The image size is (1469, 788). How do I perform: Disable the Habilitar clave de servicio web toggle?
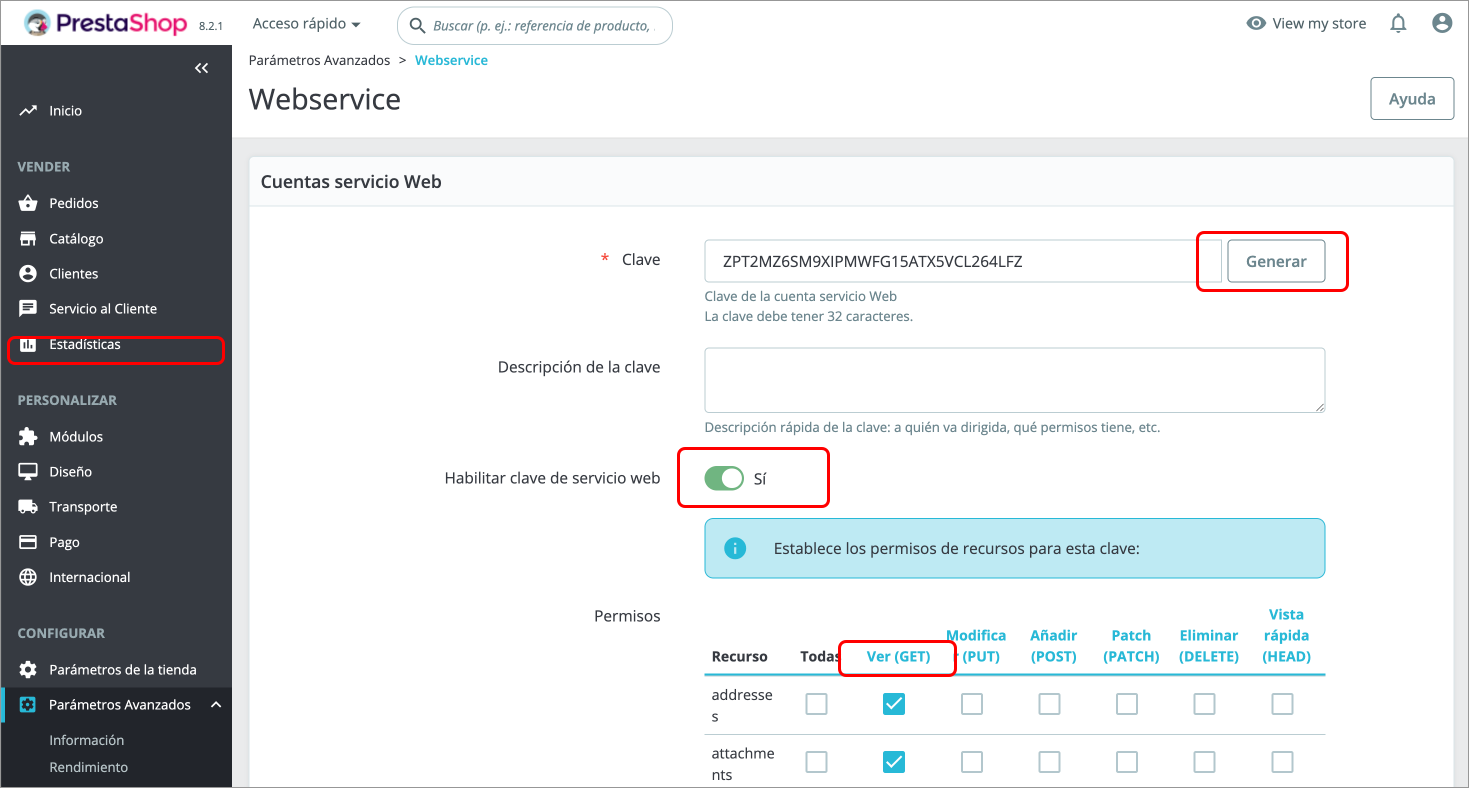(723, 478)
